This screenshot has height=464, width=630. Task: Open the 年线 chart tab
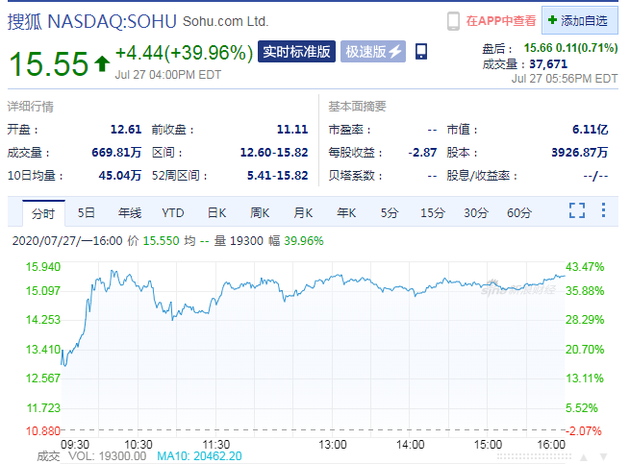[130, 213]
